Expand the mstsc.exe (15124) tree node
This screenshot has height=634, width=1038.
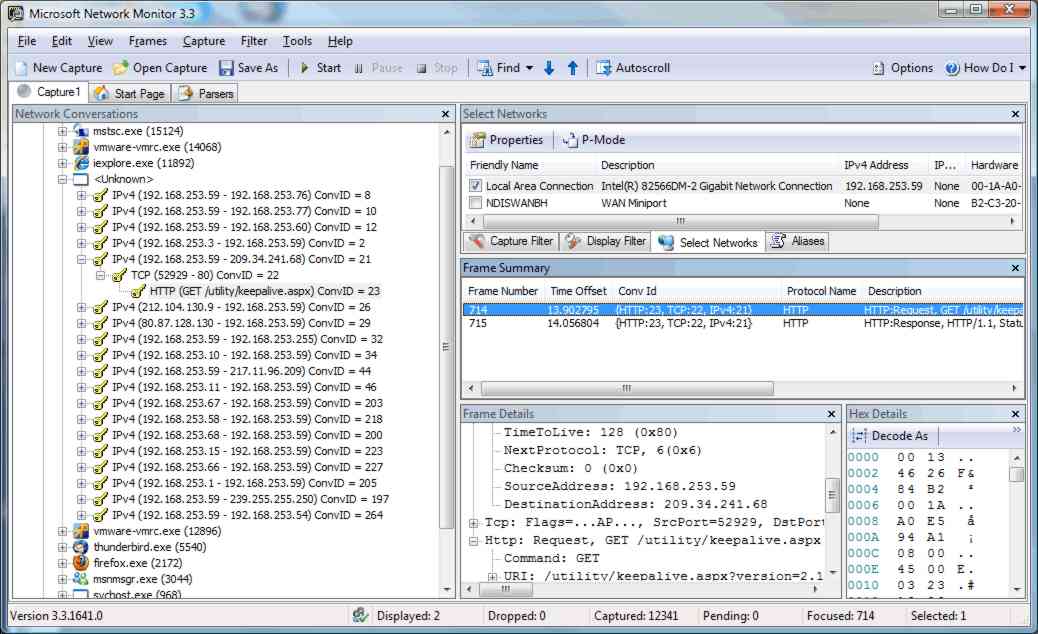click(x=62, y=131)
